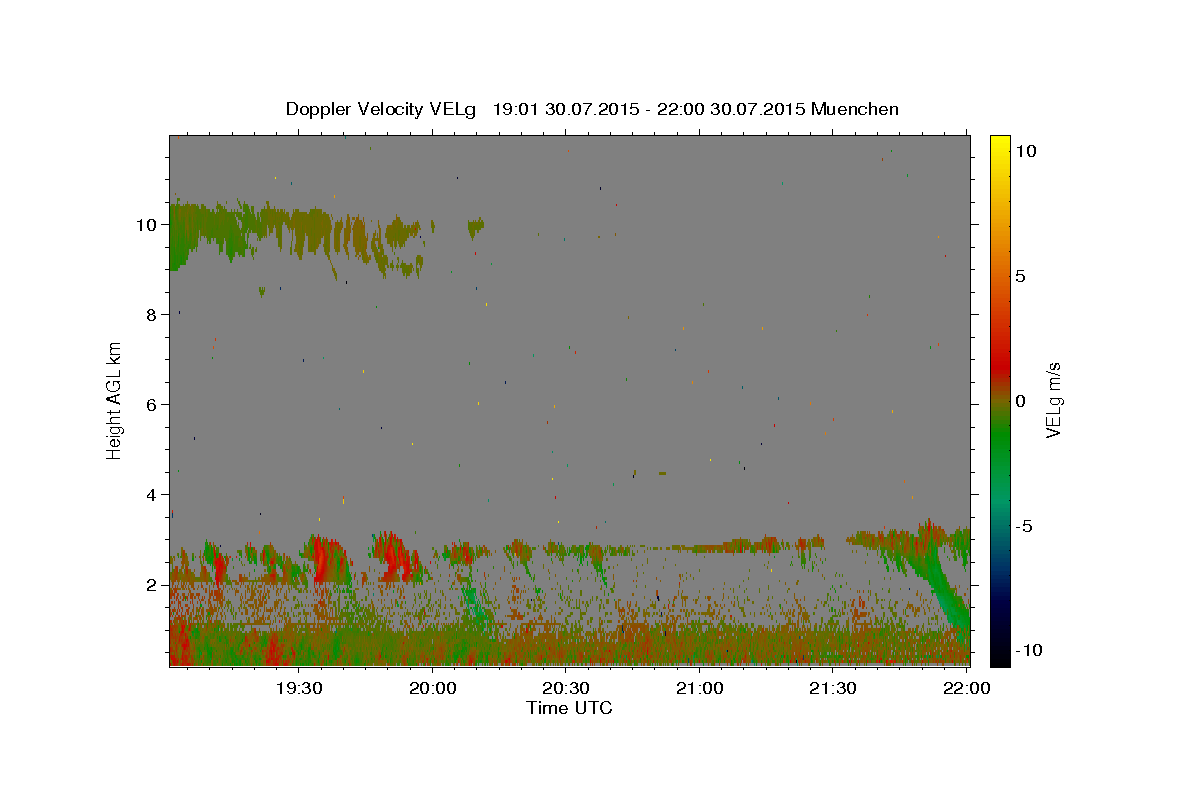Click the height axis label 10
Viewport: 1200px width, 800px height.
coord(147,225)
